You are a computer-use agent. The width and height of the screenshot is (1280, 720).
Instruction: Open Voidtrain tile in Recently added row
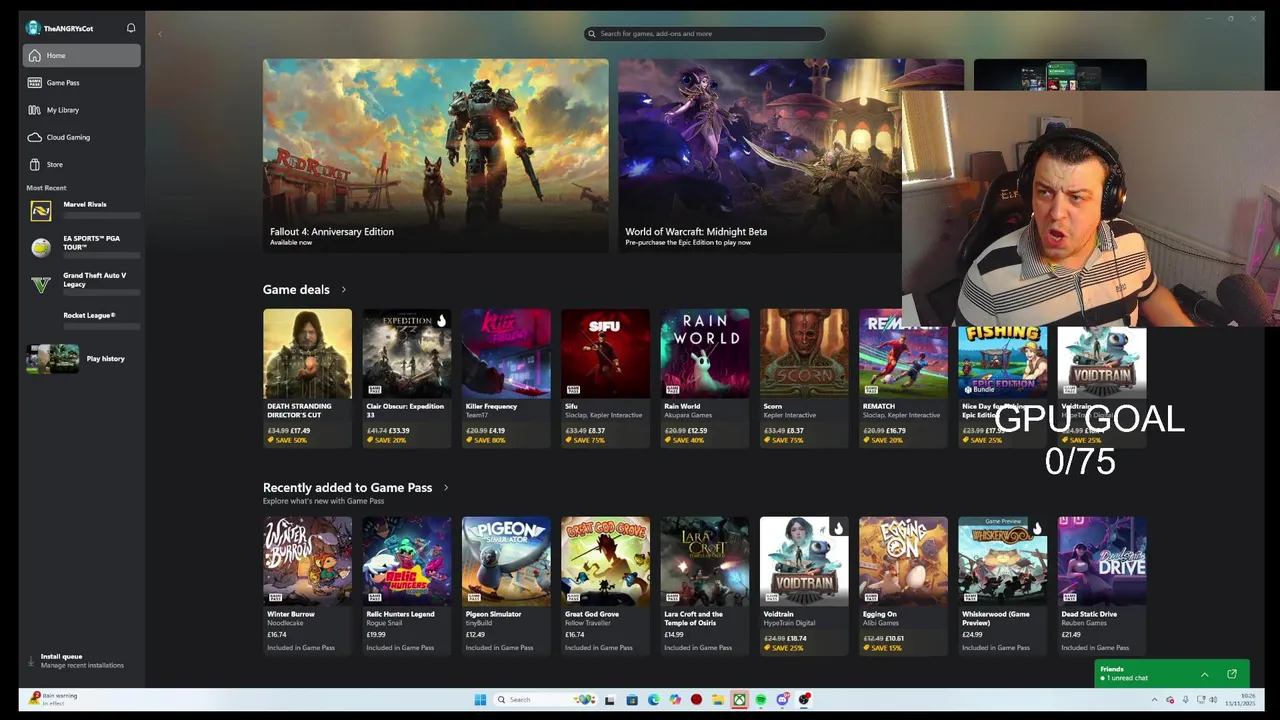(804, 586)
